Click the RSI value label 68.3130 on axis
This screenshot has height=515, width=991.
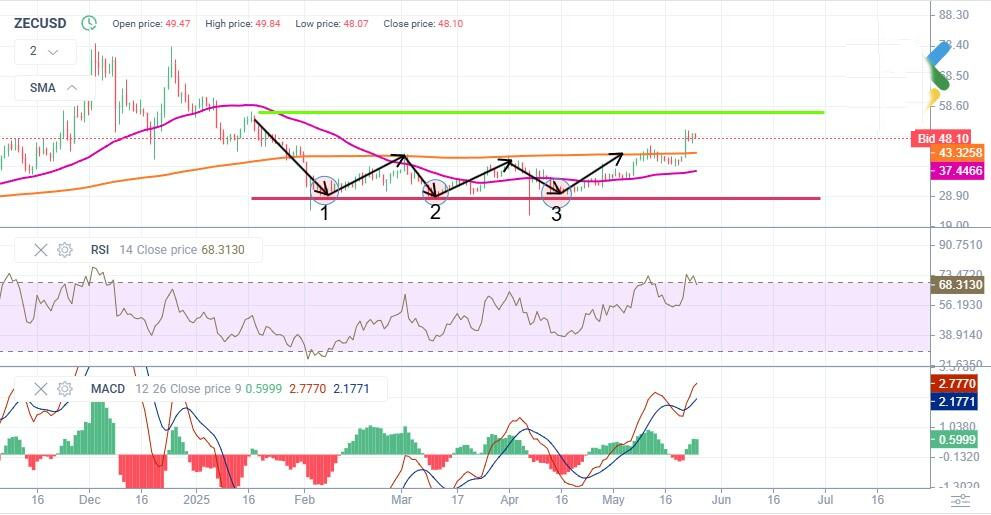(x=957, y=285)
